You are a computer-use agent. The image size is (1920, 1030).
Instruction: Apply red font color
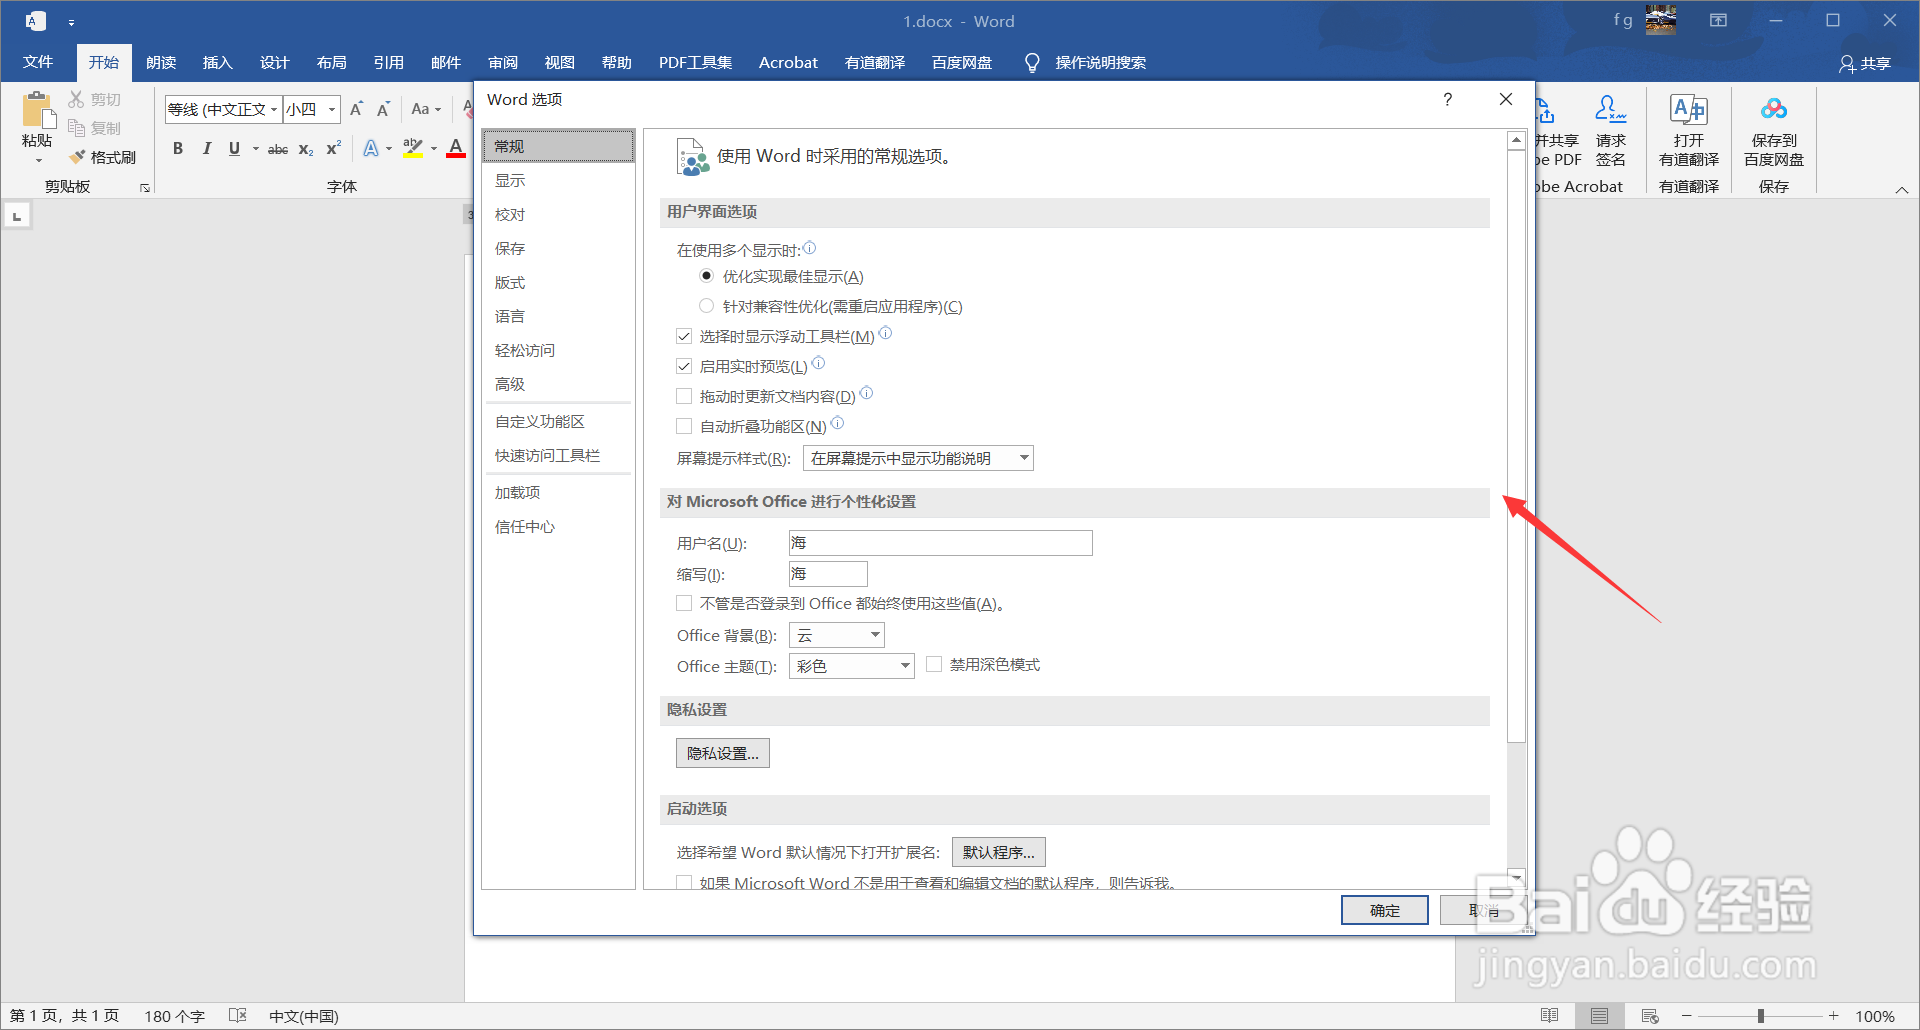click(456, 148)
